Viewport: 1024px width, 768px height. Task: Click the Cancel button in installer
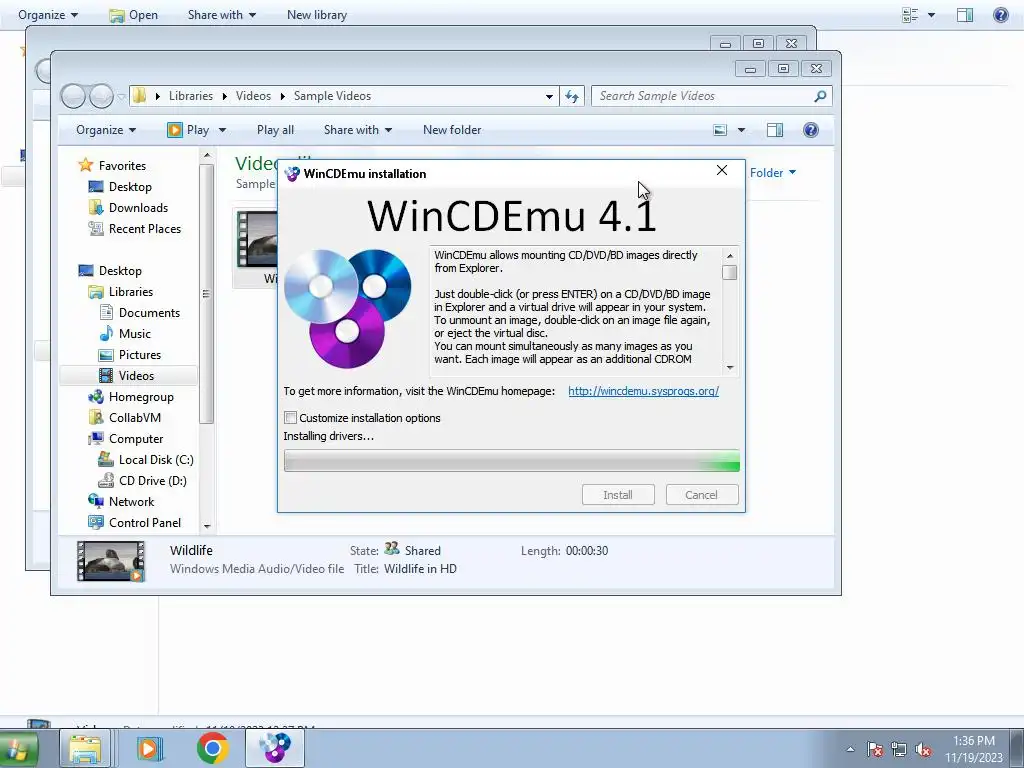pos(702,494)
